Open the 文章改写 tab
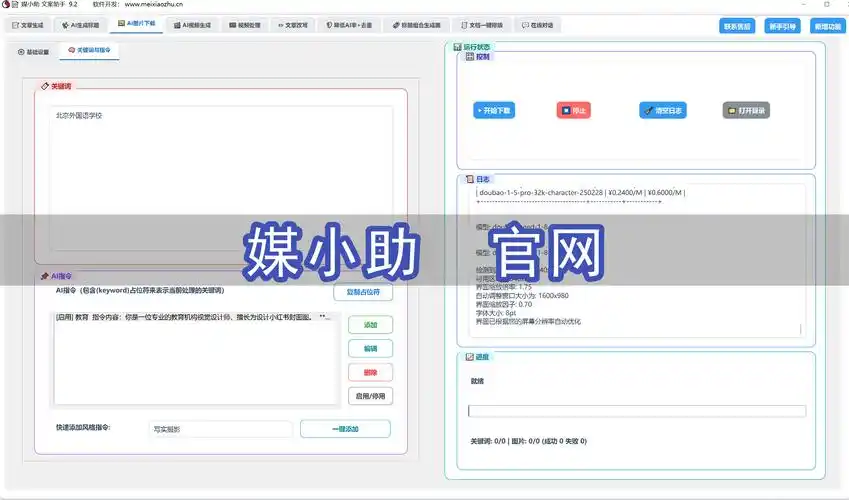This screenshot has width=849, height=500. point(293,25)
